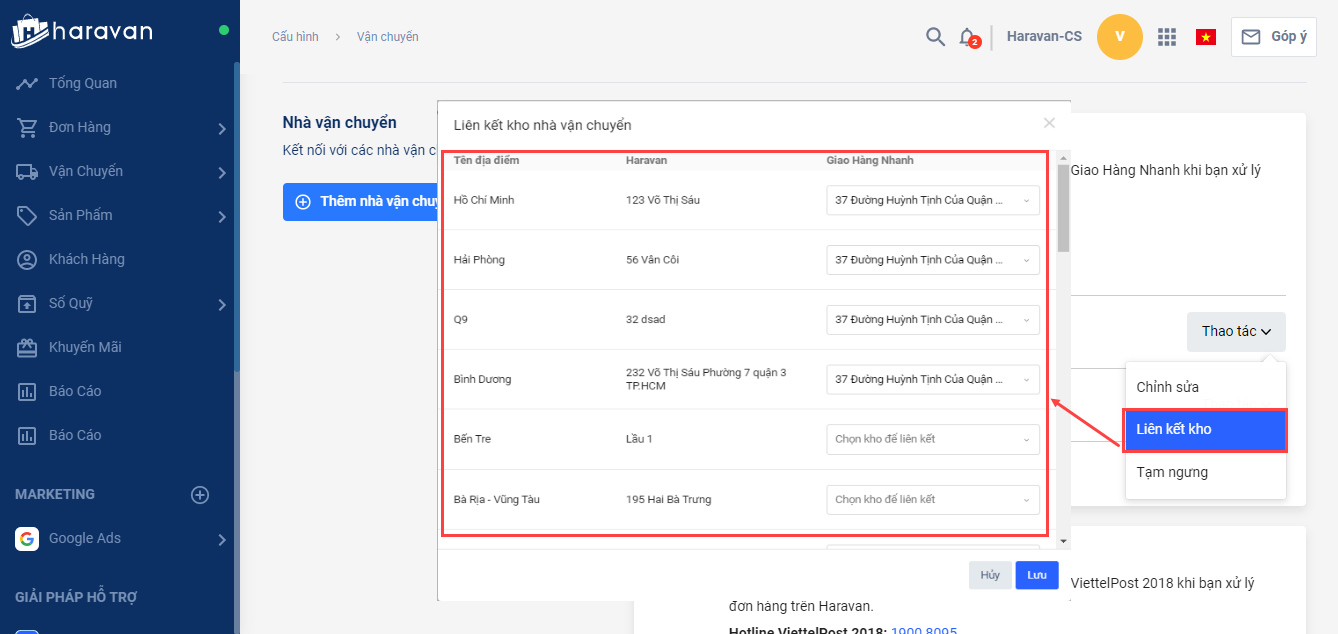This screenshot has height=634, width=1338.
Task: Open the notifications bell
Action: [x=967, y=37]
